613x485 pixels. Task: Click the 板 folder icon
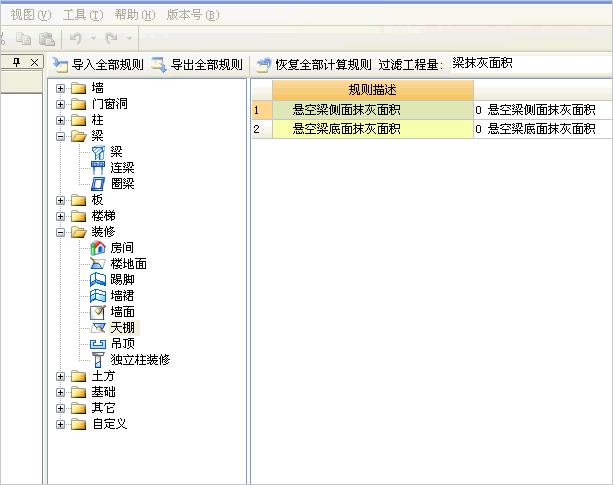point(79,200)
